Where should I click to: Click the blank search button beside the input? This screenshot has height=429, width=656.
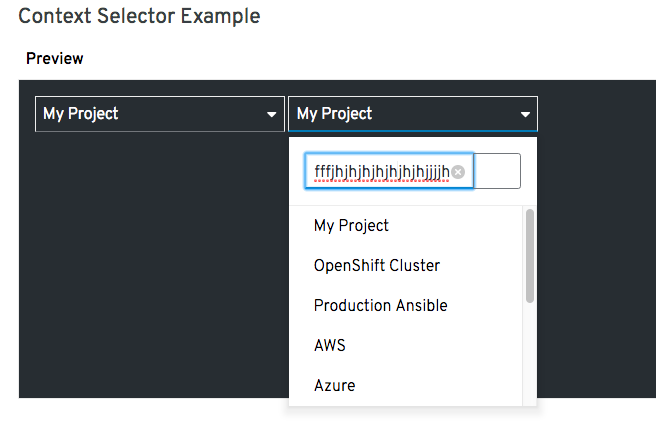(498, 171)
